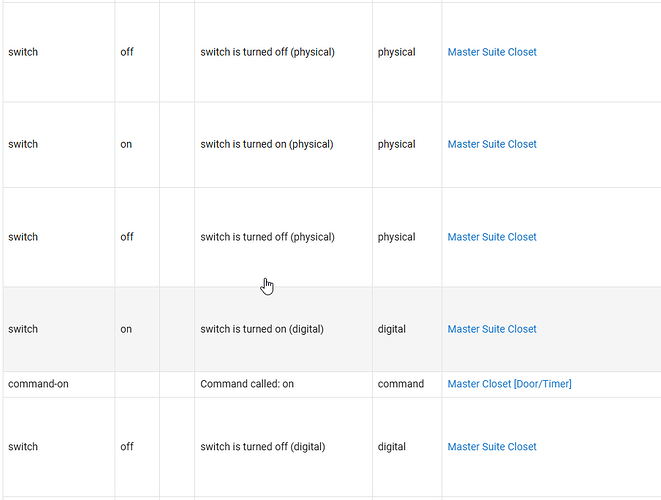Click "switch is turned on (digital)" text
Image resolution: width=661 pixels, height=500 pixels.
pyautogui.click(x=262, y=329)
